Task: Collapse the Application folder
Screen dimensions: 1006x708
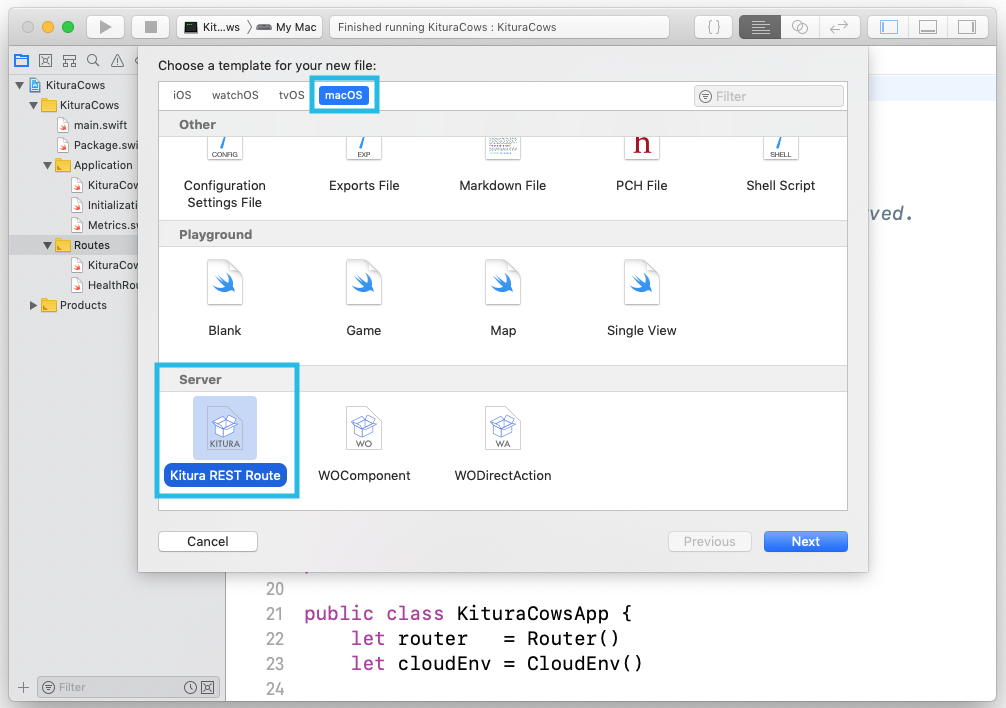Action: (x=47, y=165)
